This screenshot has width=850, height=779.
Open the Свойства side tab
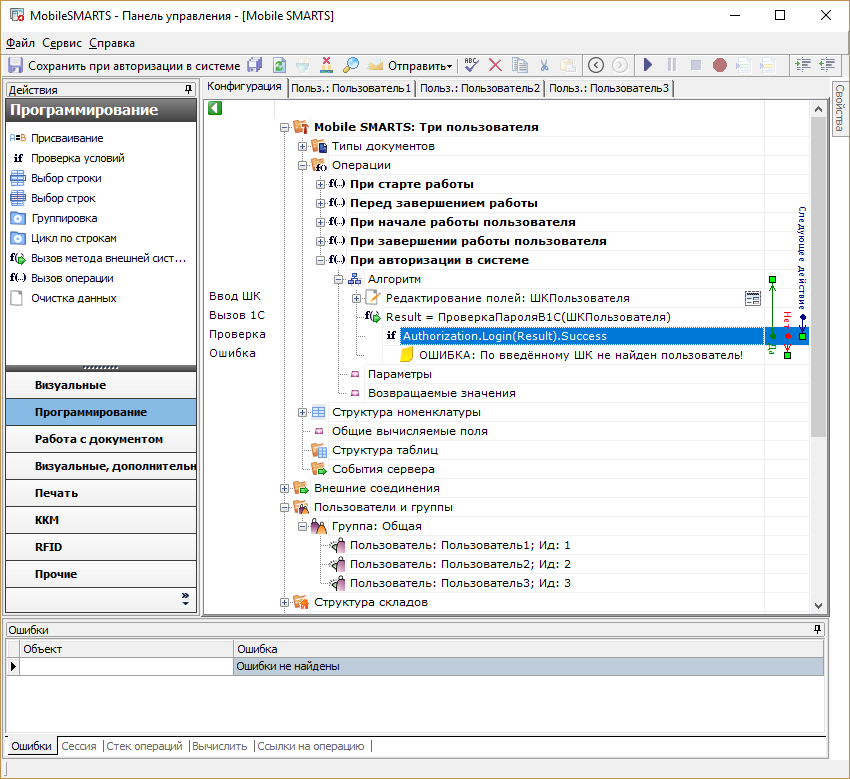point(839,107)
